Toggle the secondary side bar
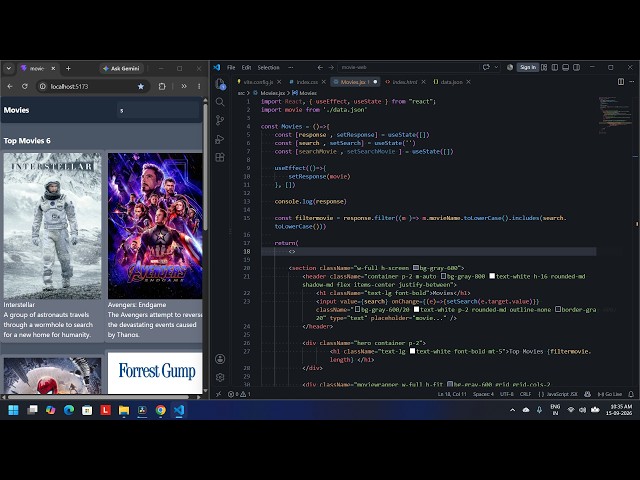640x480 pixels. 576,67
